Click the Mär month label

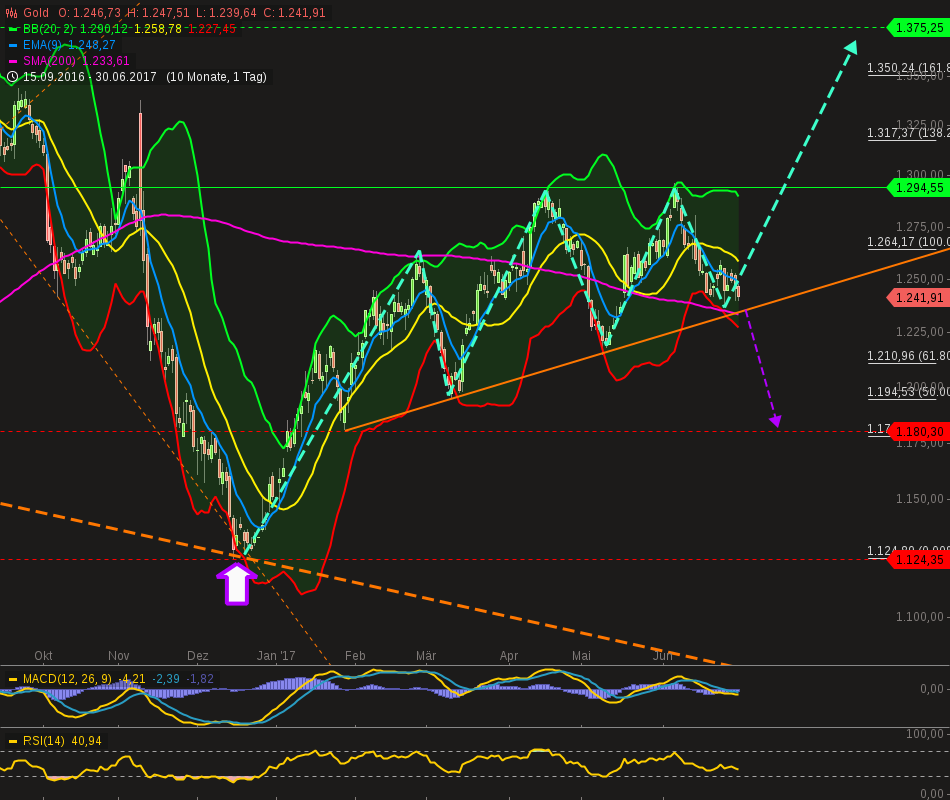click(426, 656)
